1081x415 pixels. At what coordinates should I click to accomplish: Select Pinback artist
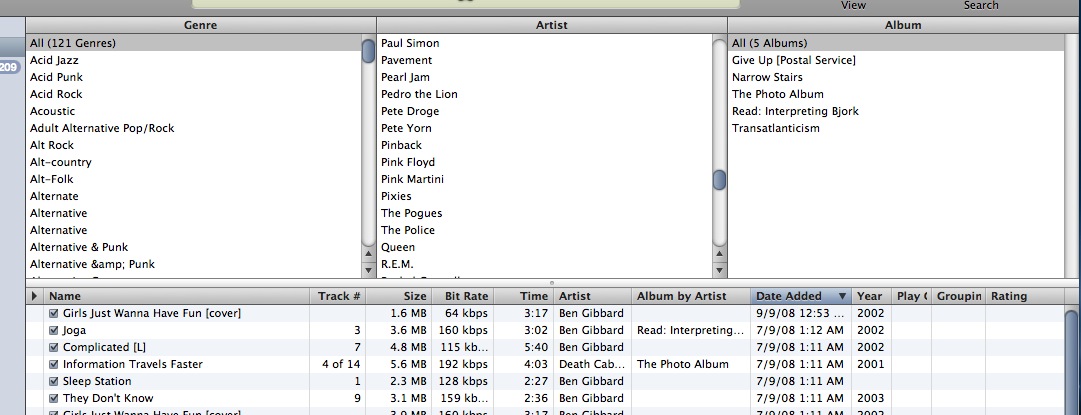[545, 145]
